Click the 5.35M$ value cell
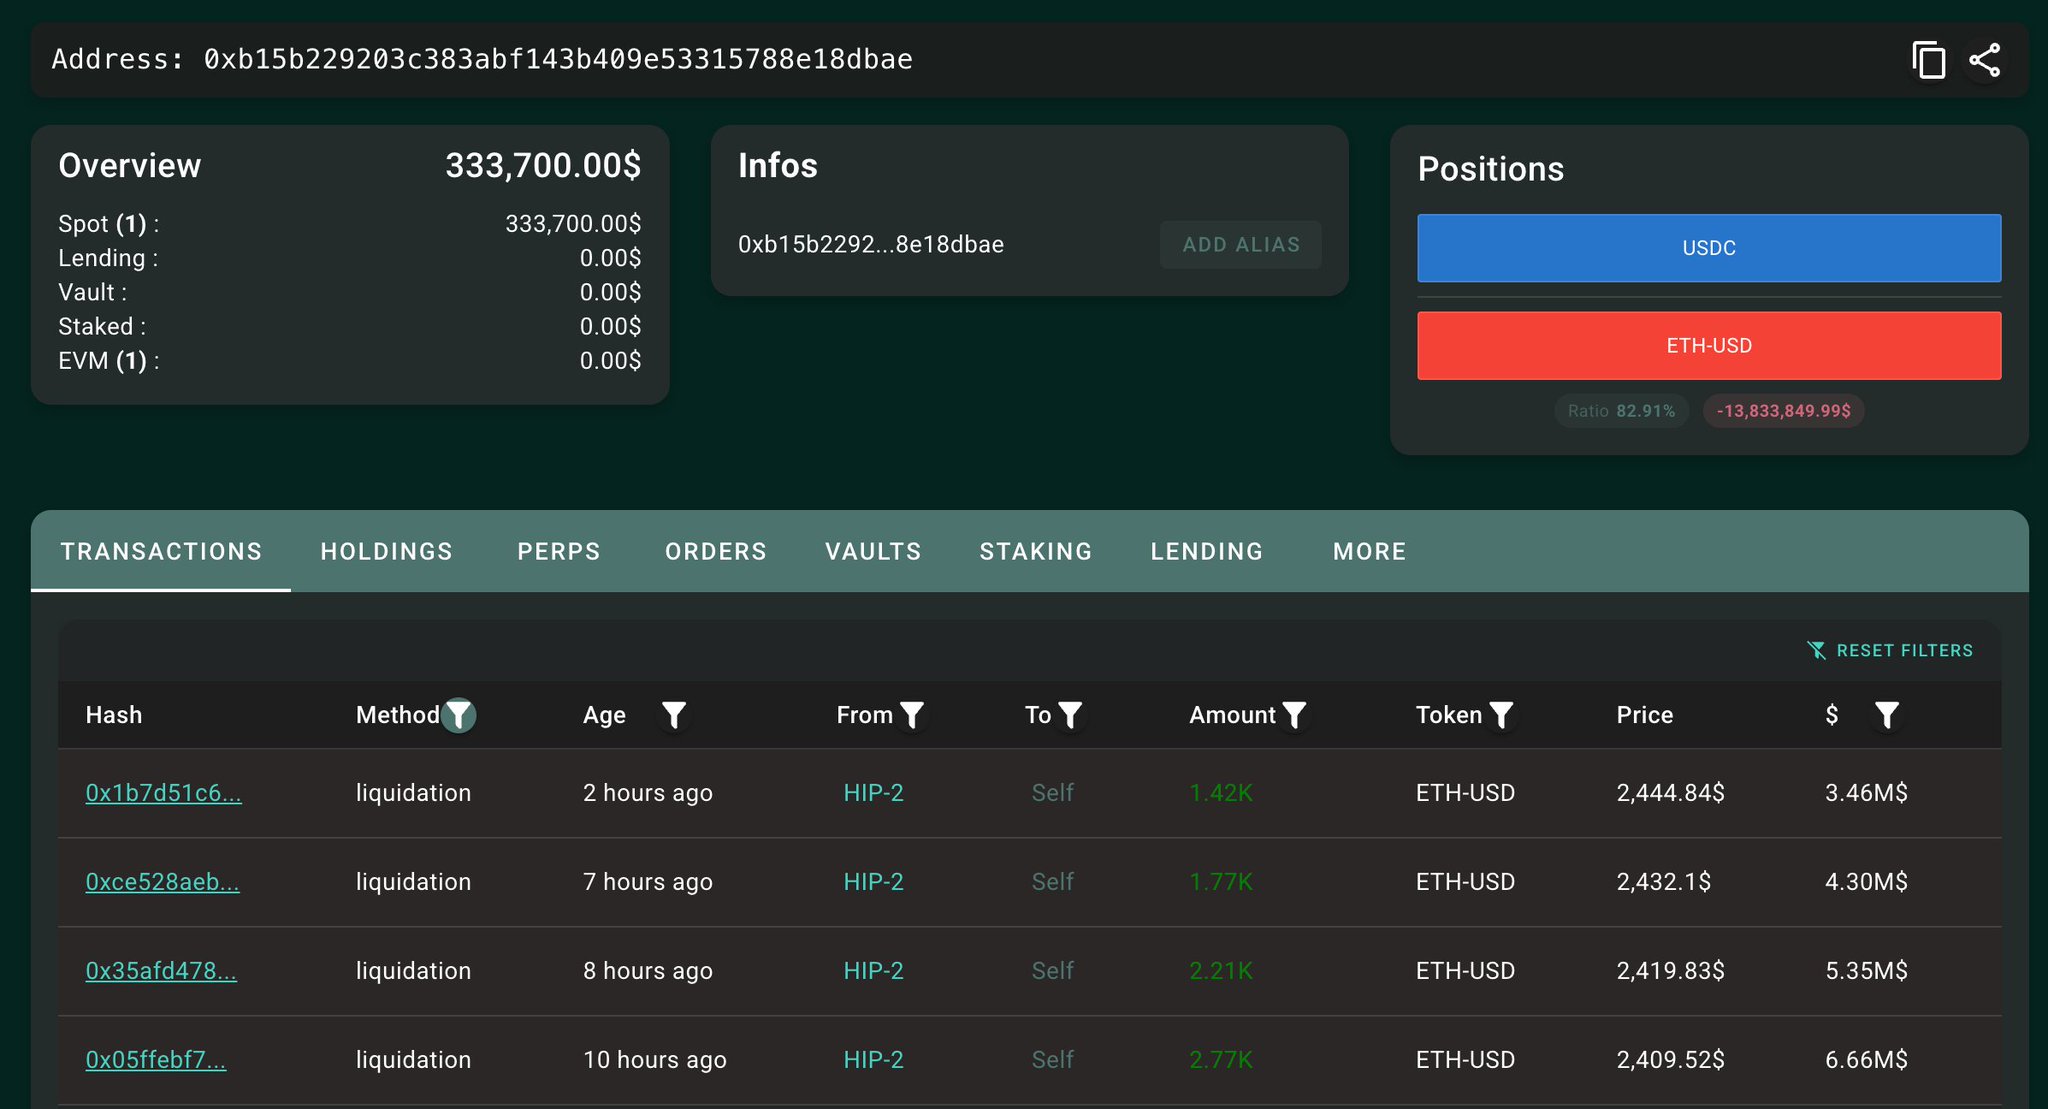This screenshot has height=1109, width=2048. [1866, 971]
